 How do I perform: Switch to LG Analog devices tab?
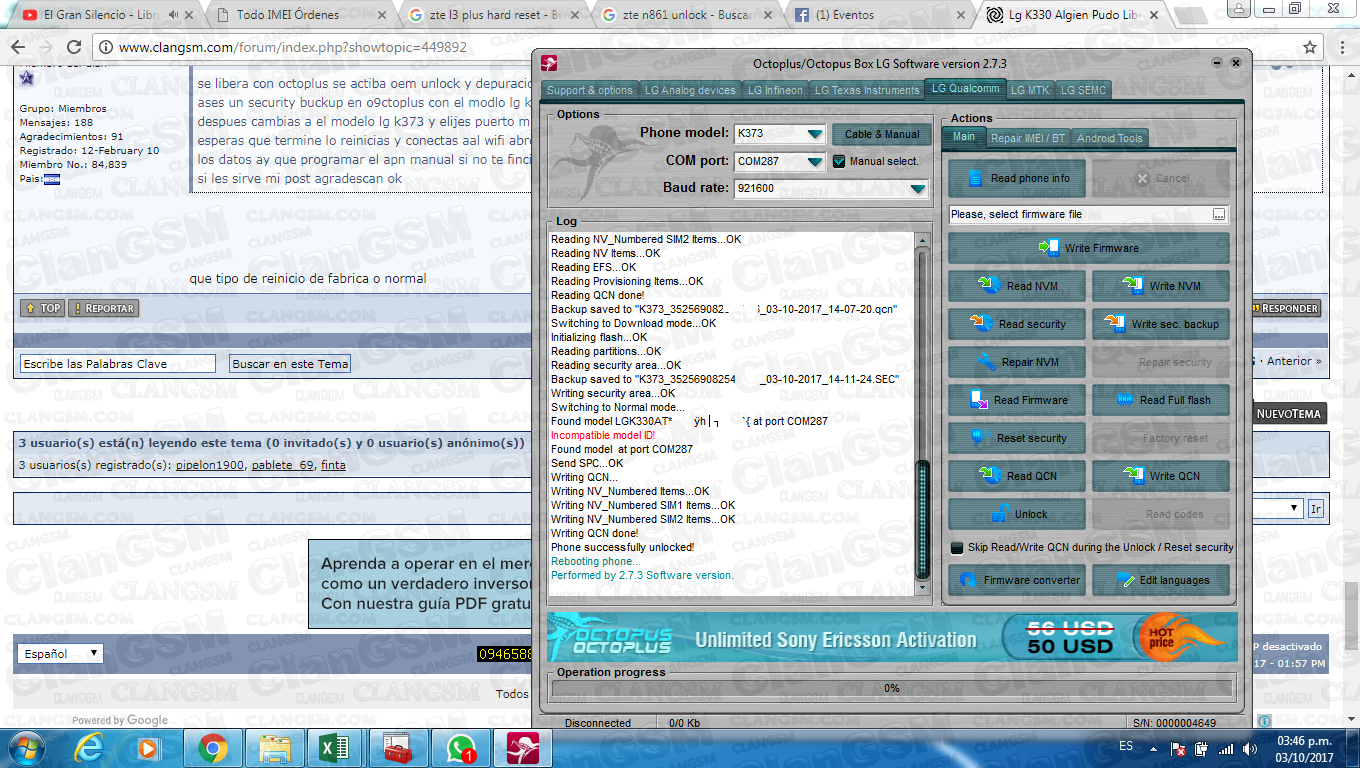690,90
